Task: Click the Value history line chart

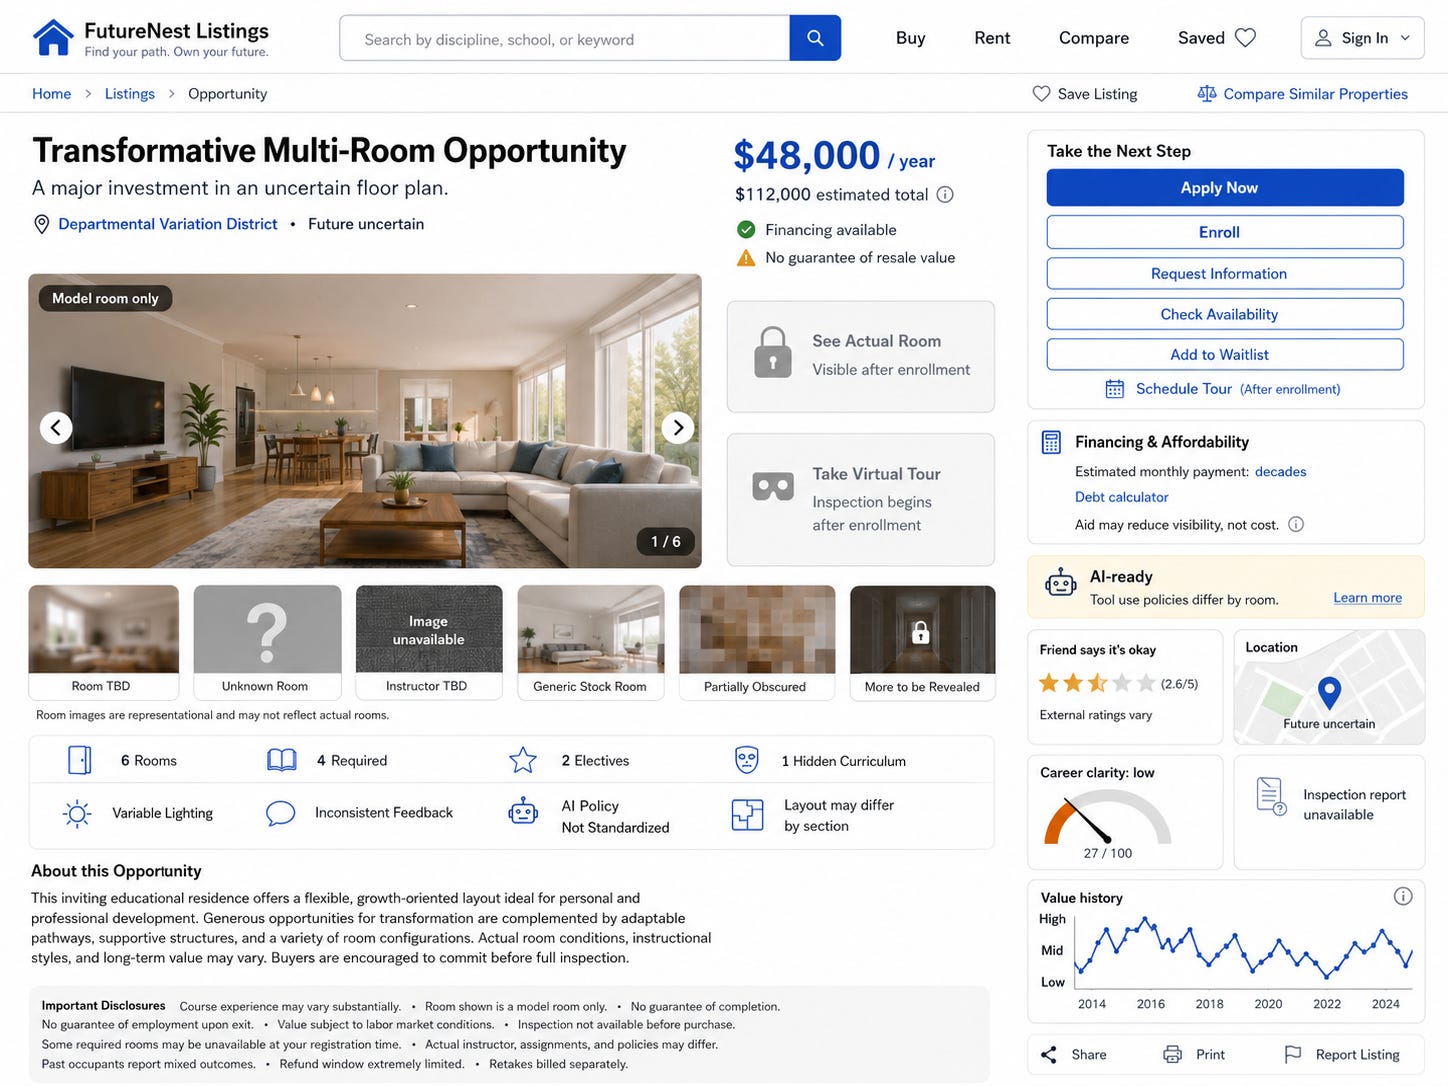Action: (x=1243, y=950)
